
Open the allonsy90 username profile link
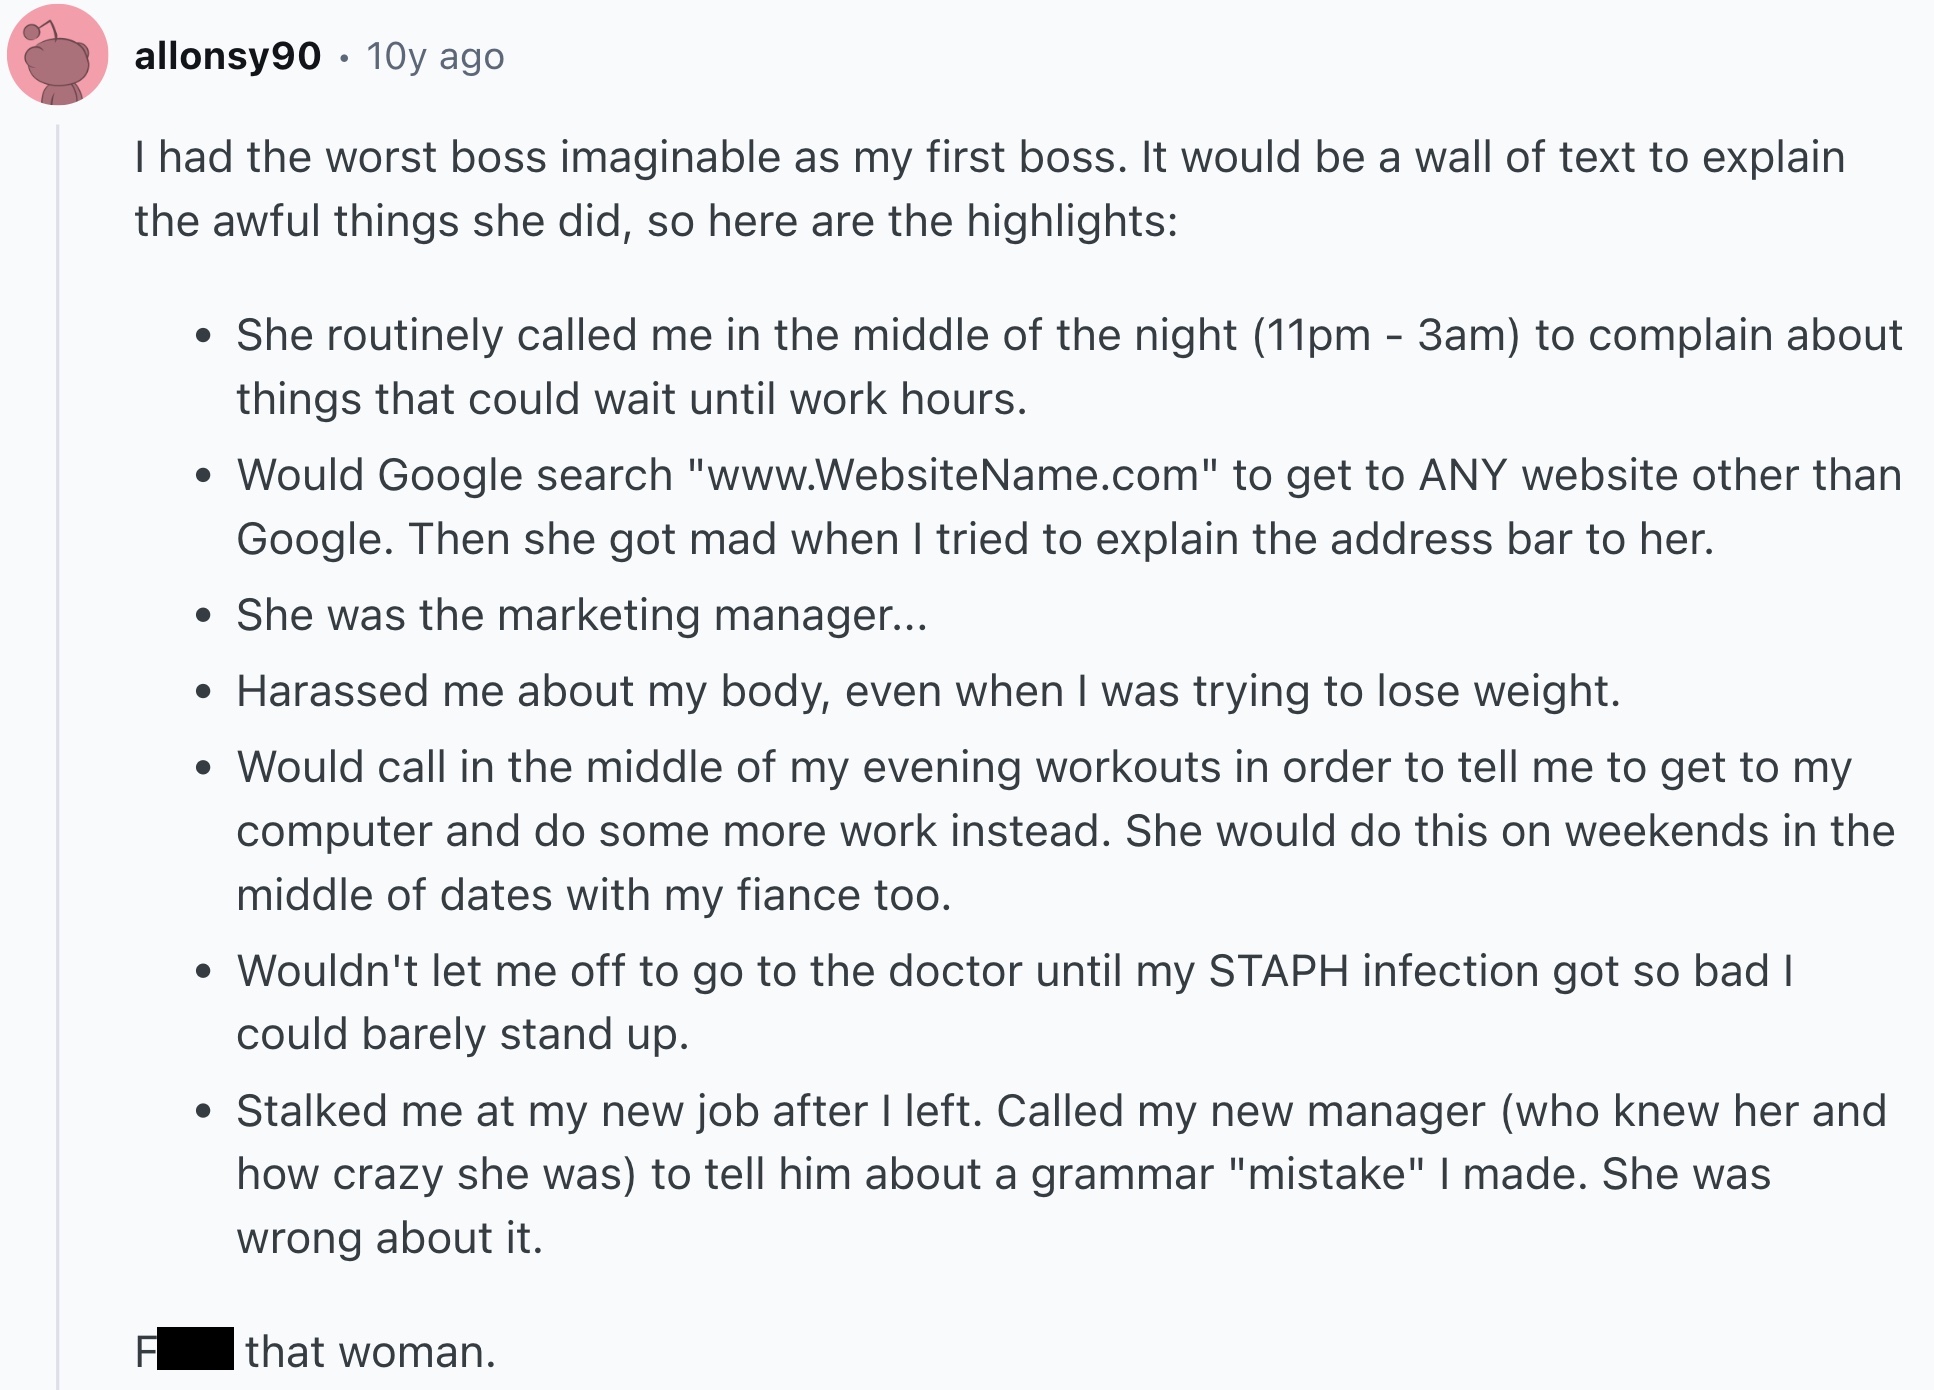pyautogui.click(x=228, y=56)
